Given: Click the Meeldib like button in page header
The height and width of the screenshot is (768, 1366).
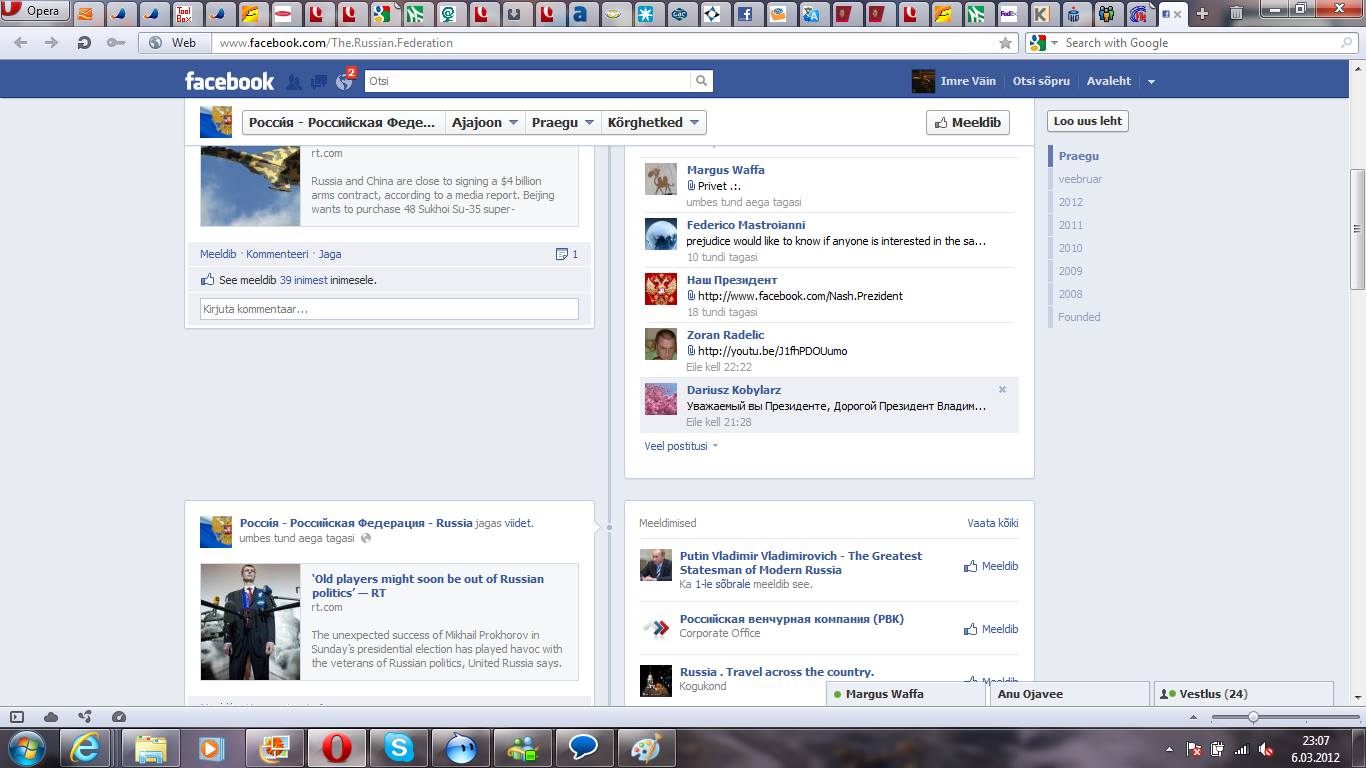Looking at the screenshot, I should click(968, 122).
